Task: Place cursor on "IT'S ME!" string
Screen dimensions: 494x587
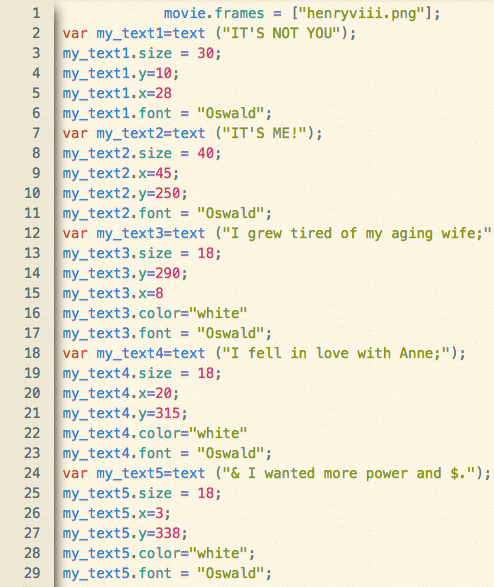Action: [x=265, y=133]
